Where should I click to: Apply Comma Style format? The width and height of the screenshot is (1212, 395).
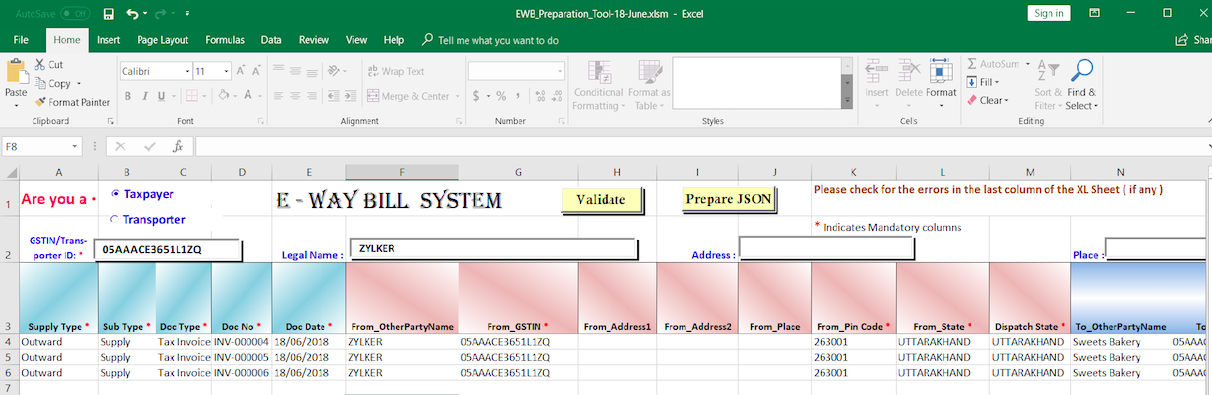coord(518,97)
